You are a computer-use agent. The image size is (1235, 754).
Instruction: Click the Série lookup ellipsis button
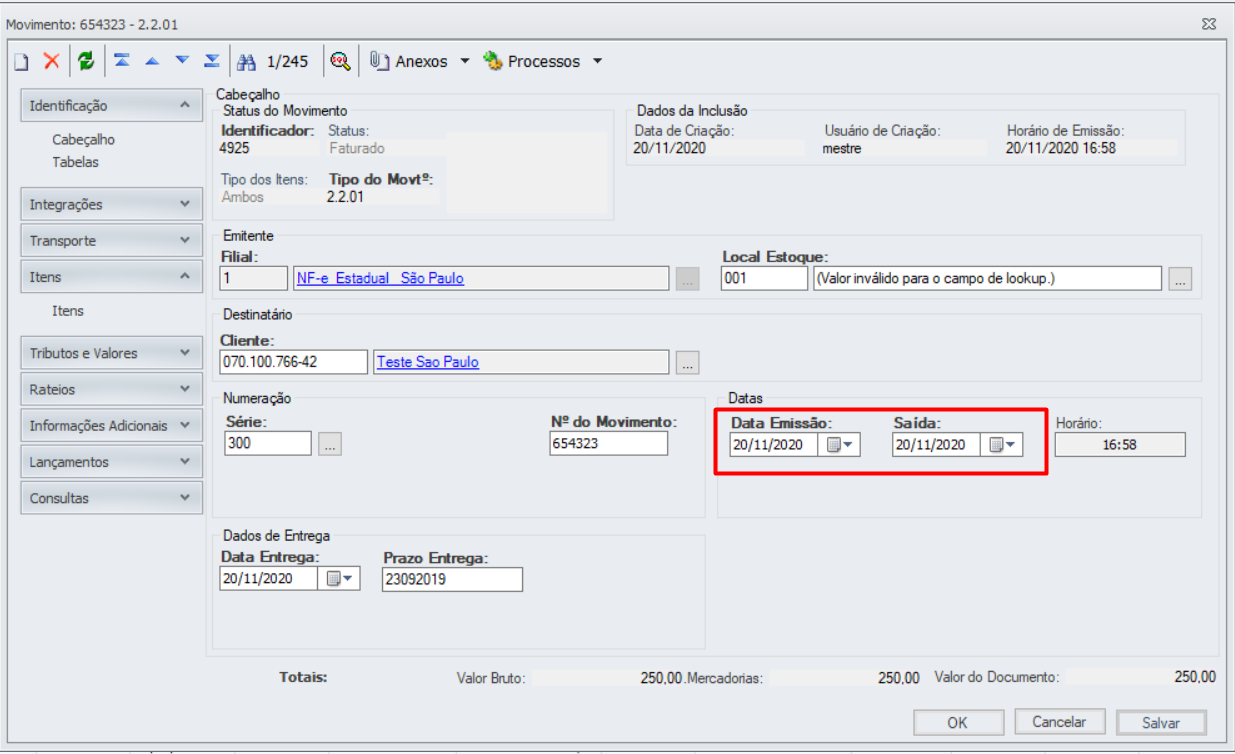[331, 444]
